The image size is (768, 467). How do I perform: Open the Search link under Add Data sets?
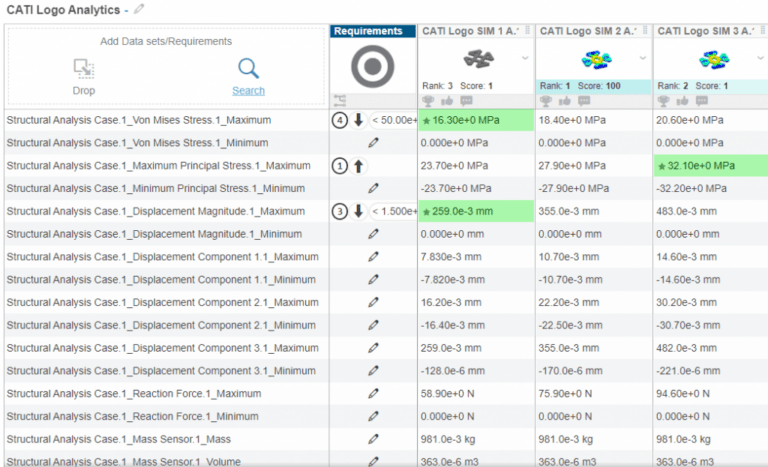[x=248, y=91]
